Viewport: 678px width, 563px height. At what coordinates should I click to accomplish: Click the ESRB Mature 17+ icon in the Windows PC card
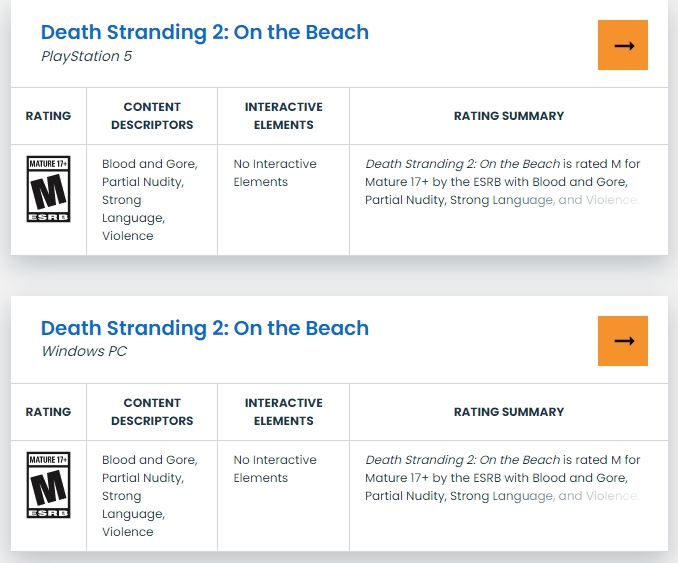(x=48, y=485)
